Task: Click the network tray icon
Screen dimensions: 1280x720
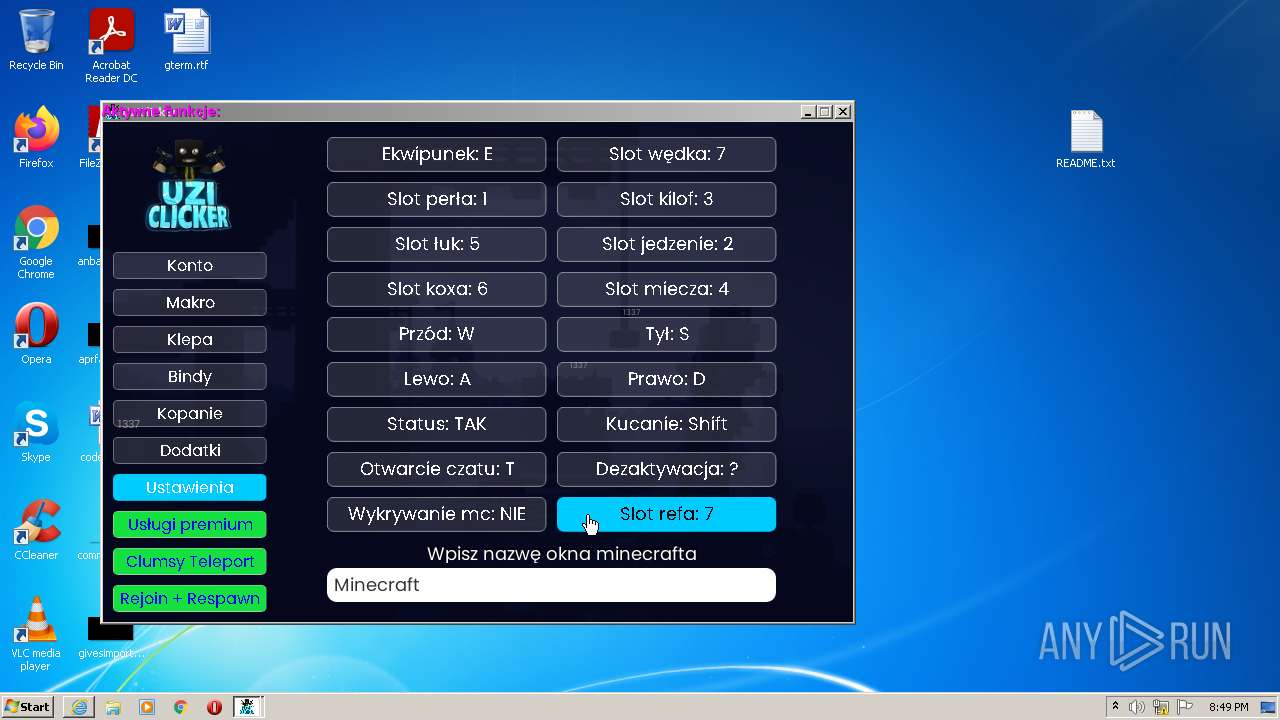Action: (1161, 707)
